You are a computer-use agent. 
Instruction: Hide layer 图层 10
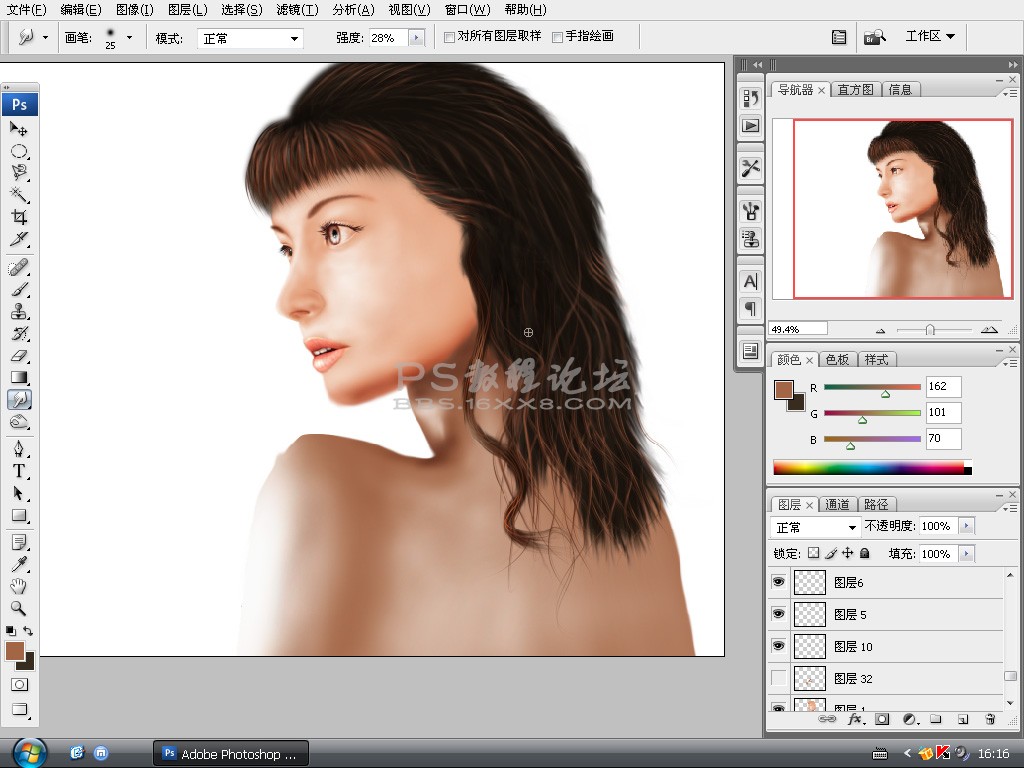click(778, 645)
